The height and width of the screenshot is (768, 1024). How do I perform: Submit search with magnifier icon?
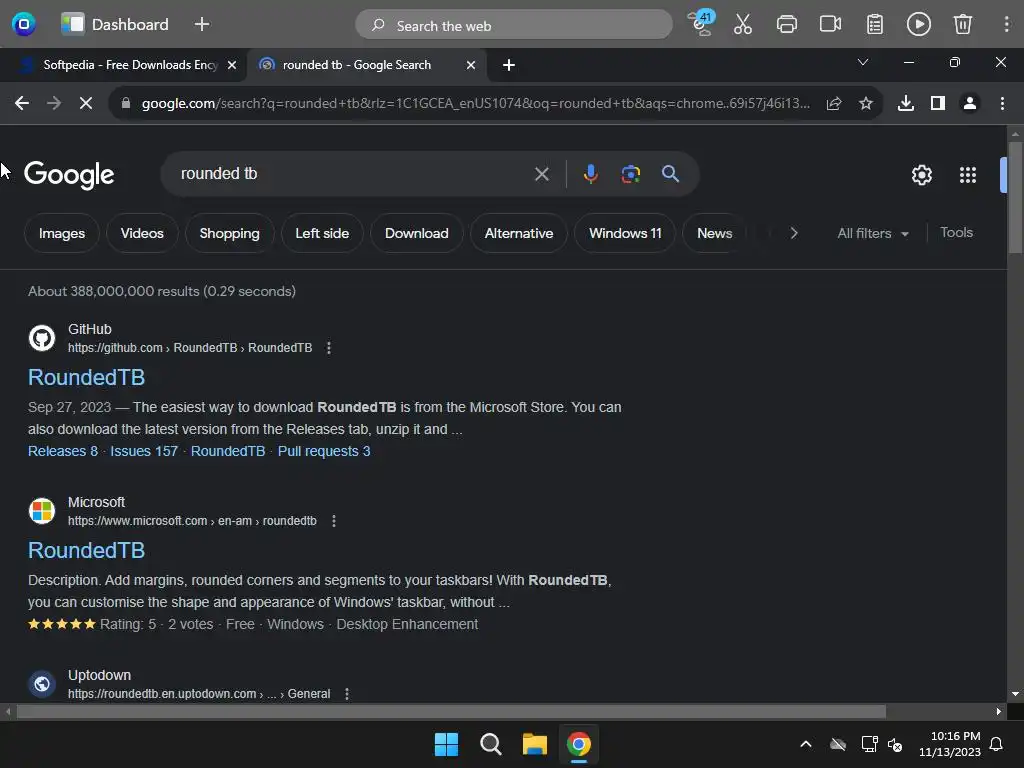[x=670, y=174]
